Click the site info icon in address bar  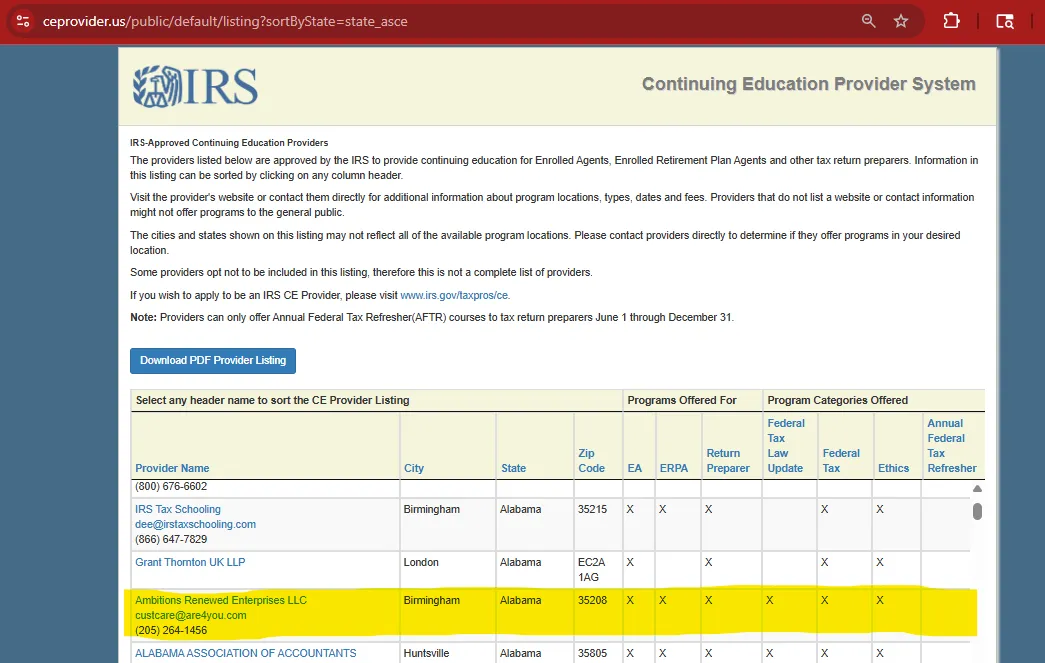(x=22, y=21)
